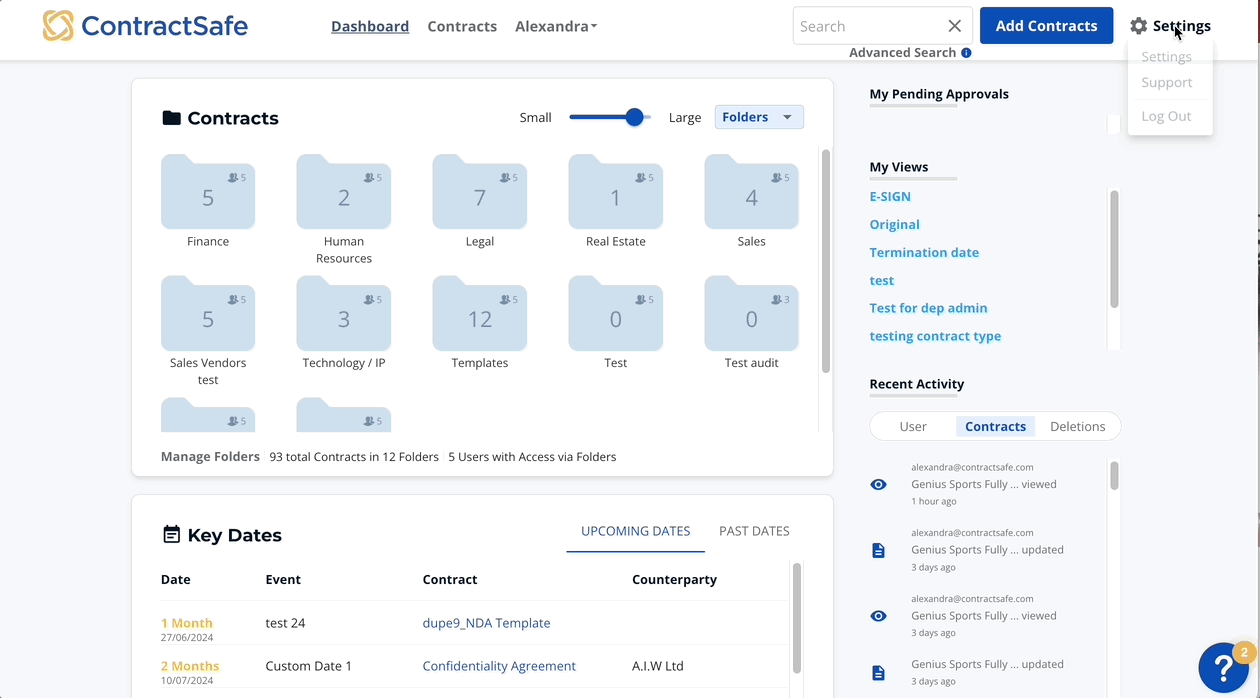Open the help question mark bubble
This screenshot has height=698, width=1260.
tap(1223, 667)
